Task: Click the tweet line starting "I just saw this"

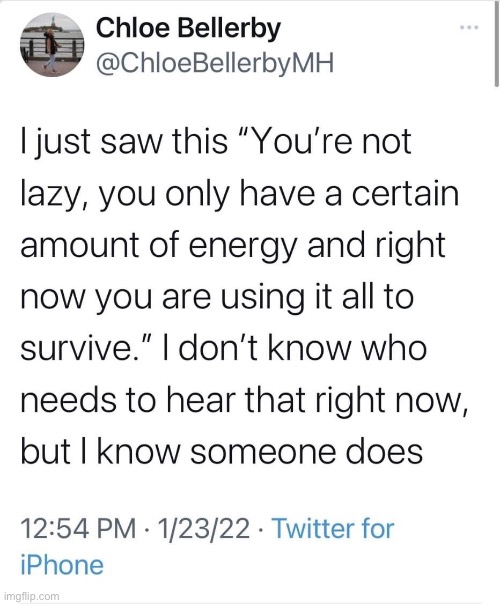Action: [216, 143]
